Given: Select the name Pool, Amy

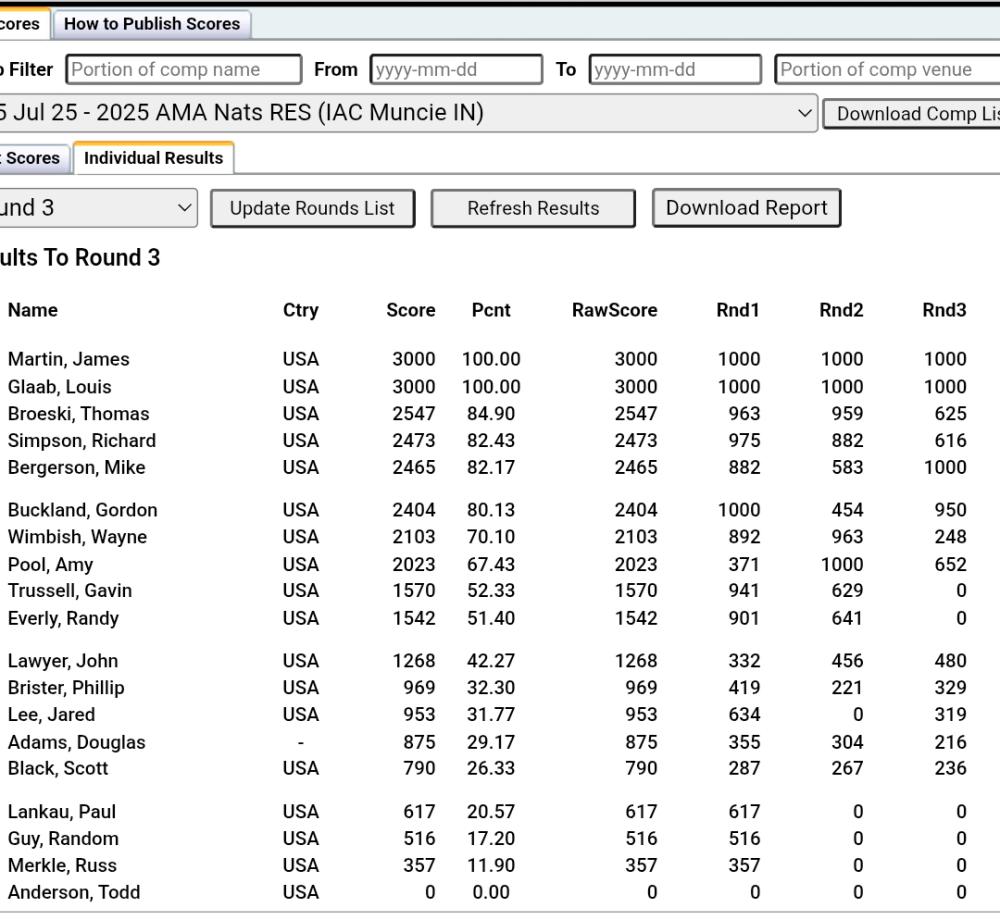Looking at the screenshot, I should tap(50, 564).
